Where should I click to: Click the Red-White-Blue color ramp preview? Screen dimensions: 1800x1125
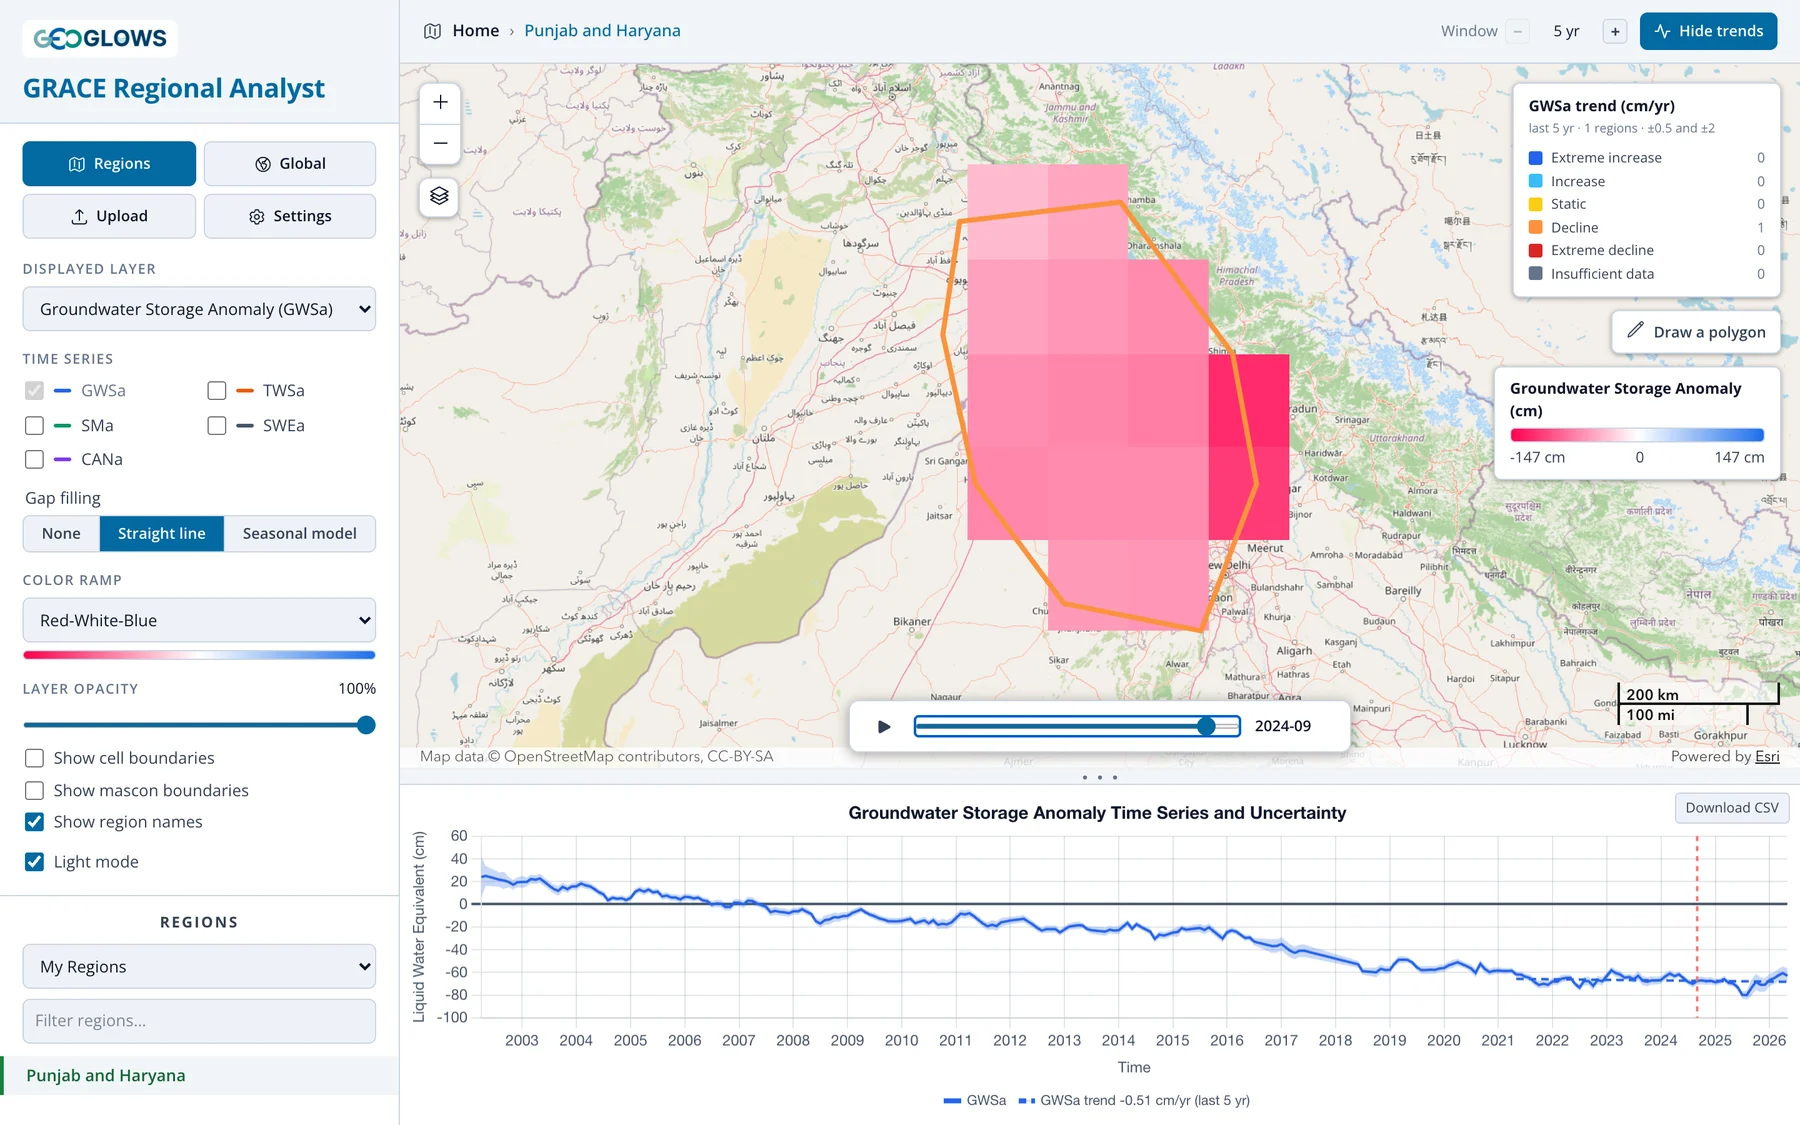click(199, 655)
